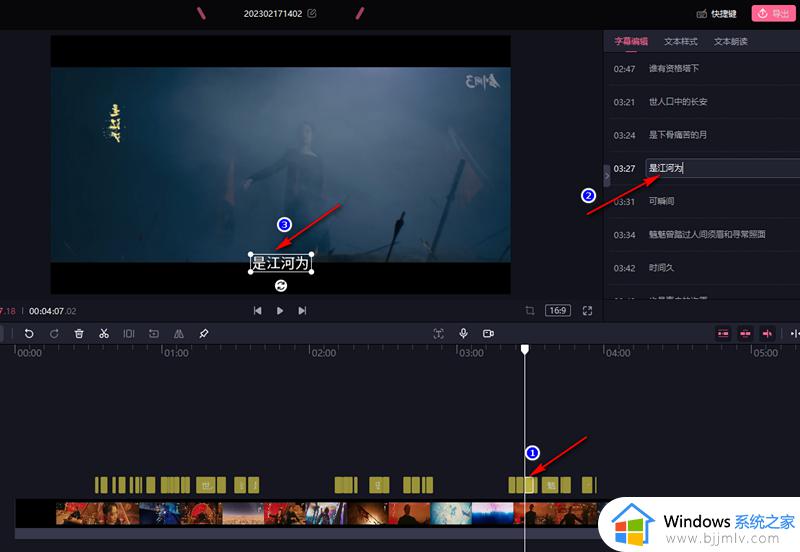Click the 00:04:07.02 total duration readout
The image size is (800, 552).
point(53,311)
